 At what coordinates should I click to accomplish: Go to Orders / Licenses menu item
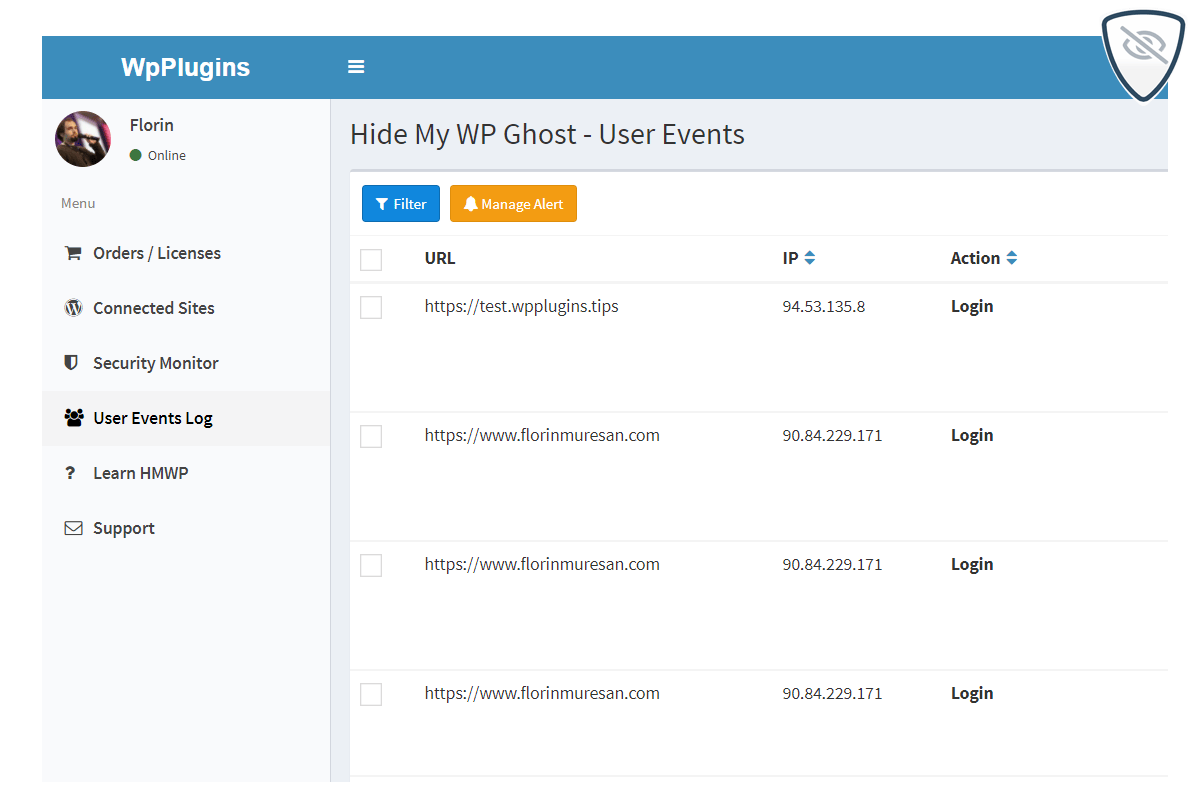(156, 253)
